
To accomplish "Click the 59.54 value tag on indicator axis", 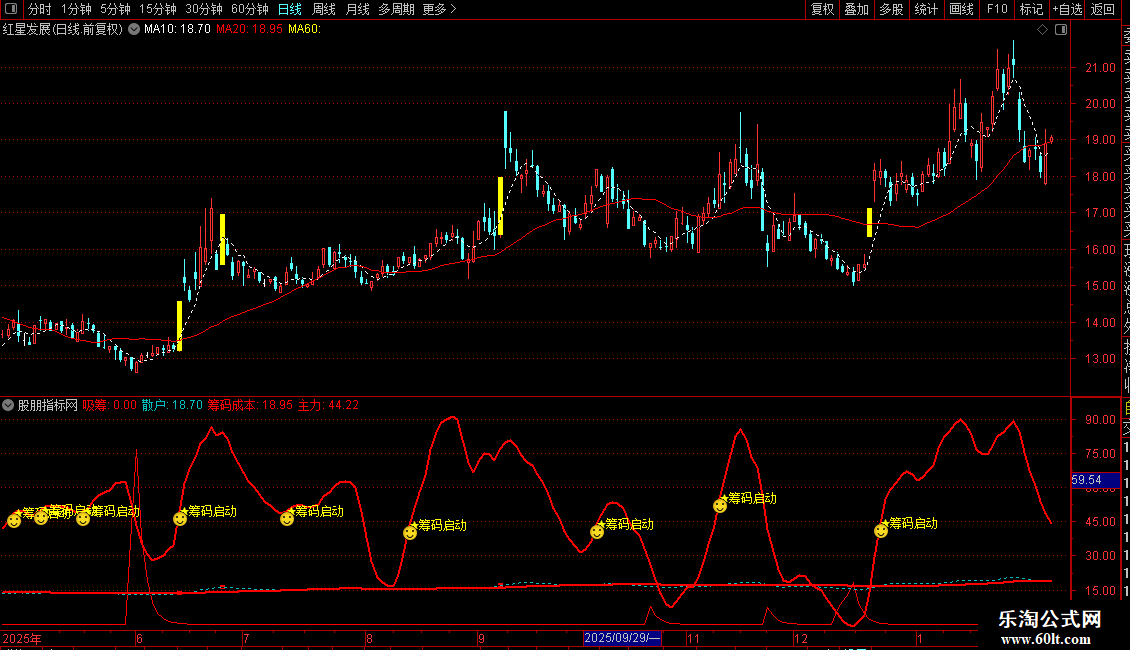I will click(1095, 480).
